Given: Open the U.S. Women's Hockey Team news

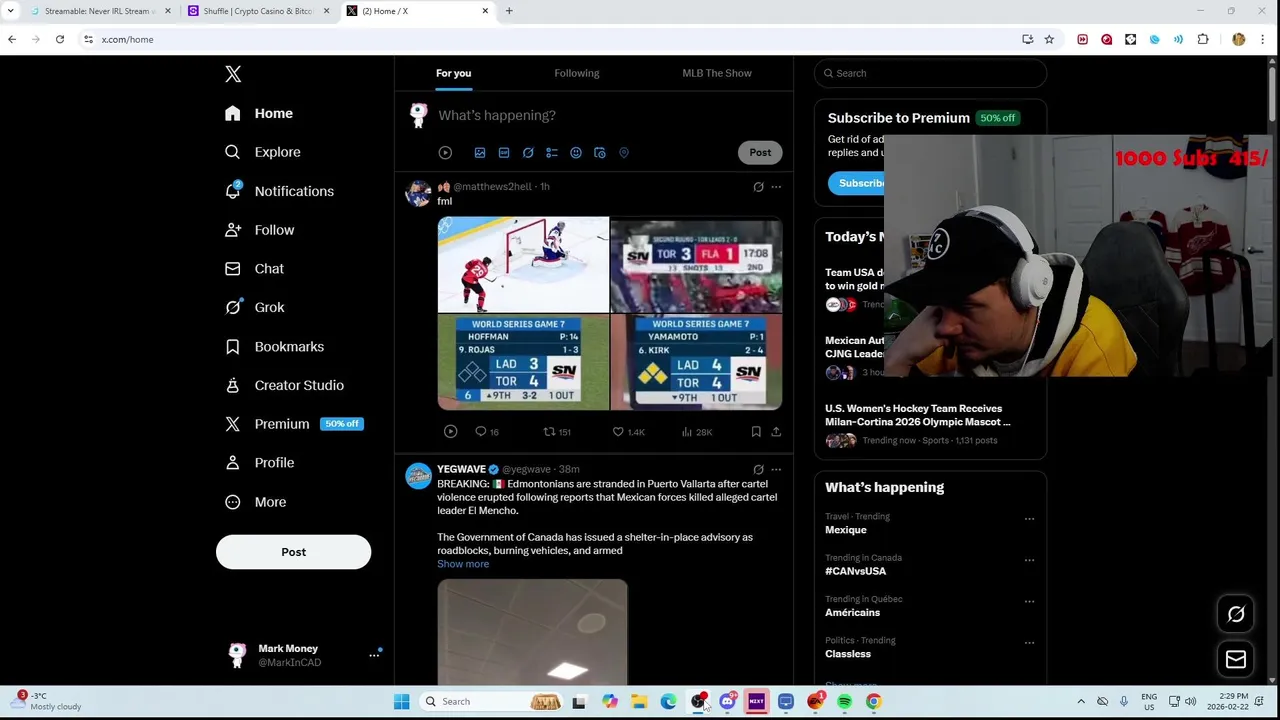Looking at the screenshot, I should [x=930, y=424].
